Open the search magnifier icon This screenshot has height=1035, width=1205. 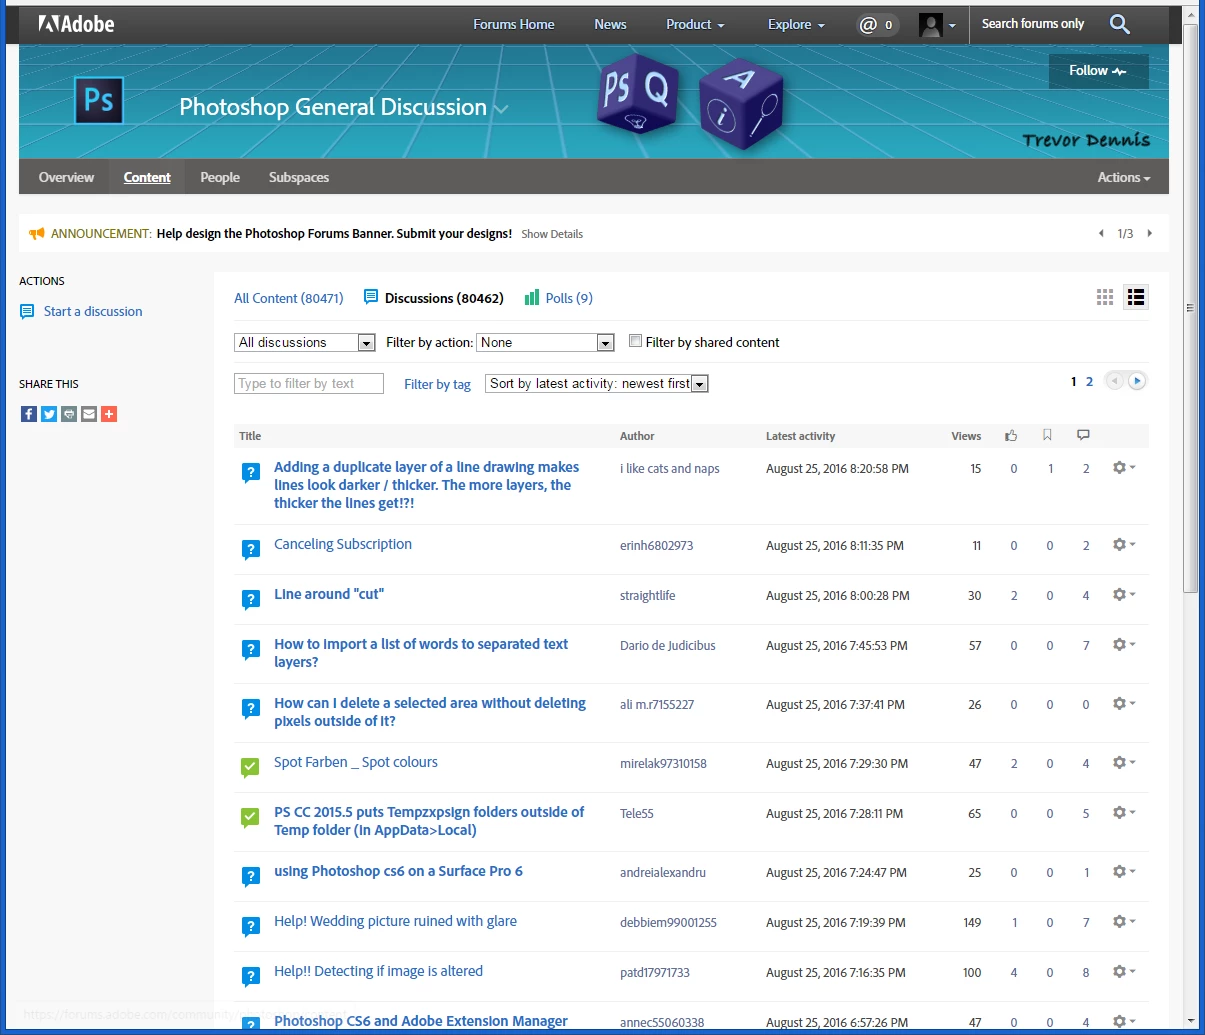pos(1120,24)
